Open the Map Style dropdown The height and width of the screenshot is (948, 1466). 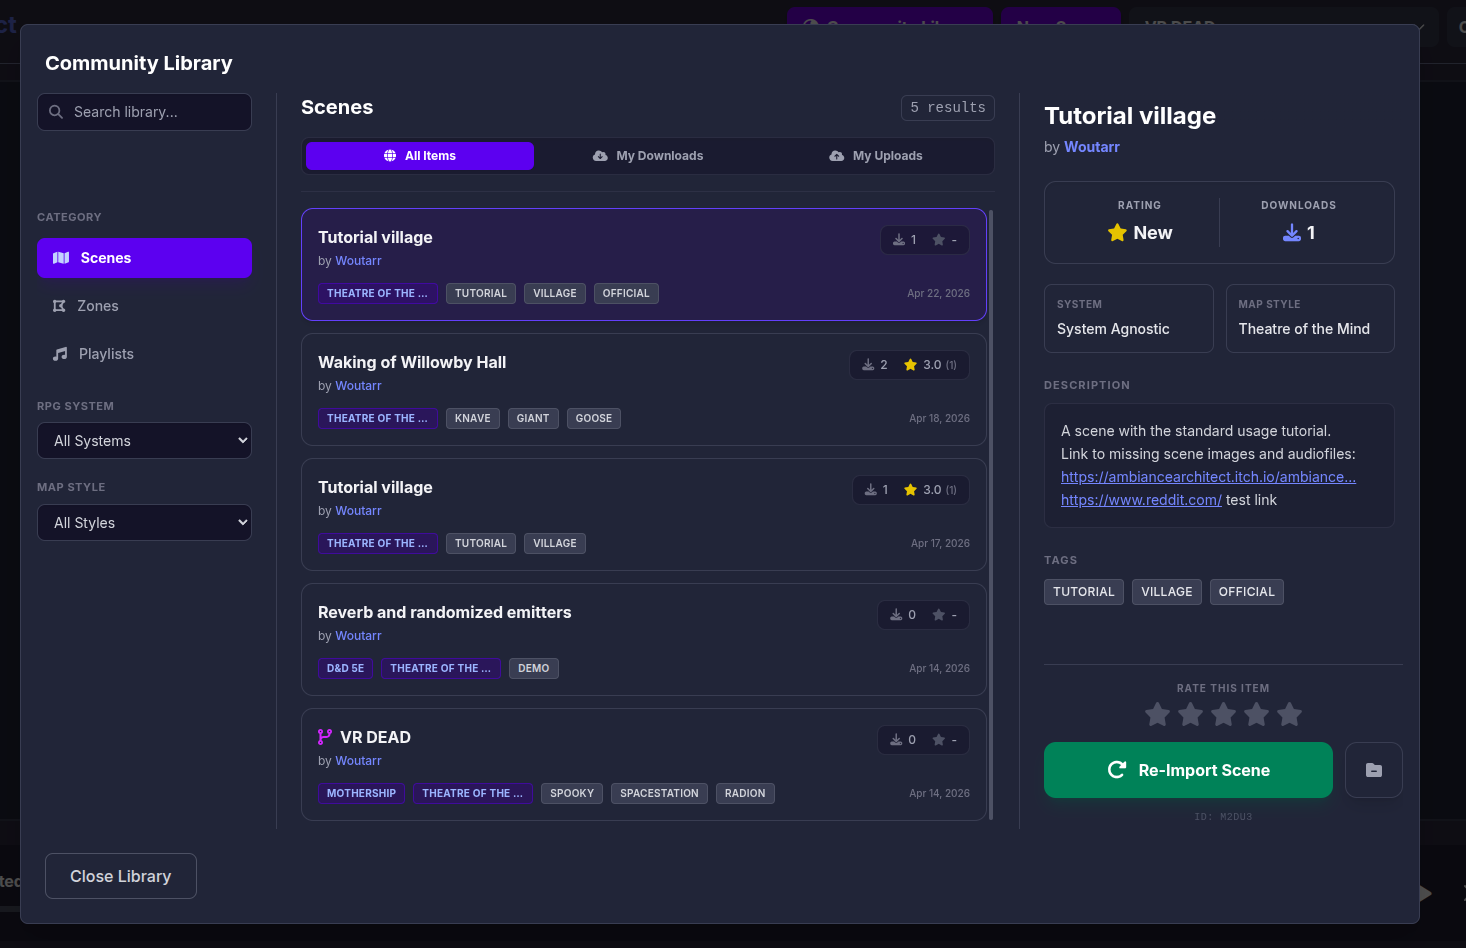pyautogui.click(x=144, y=523)
